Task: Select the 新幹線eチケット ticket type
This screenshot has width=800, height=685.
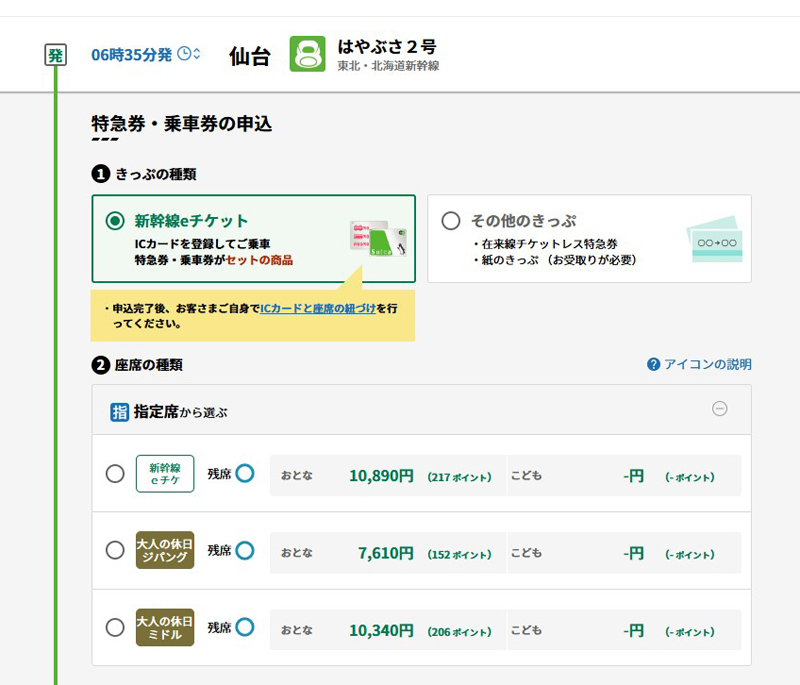Action: pos(115,221)
